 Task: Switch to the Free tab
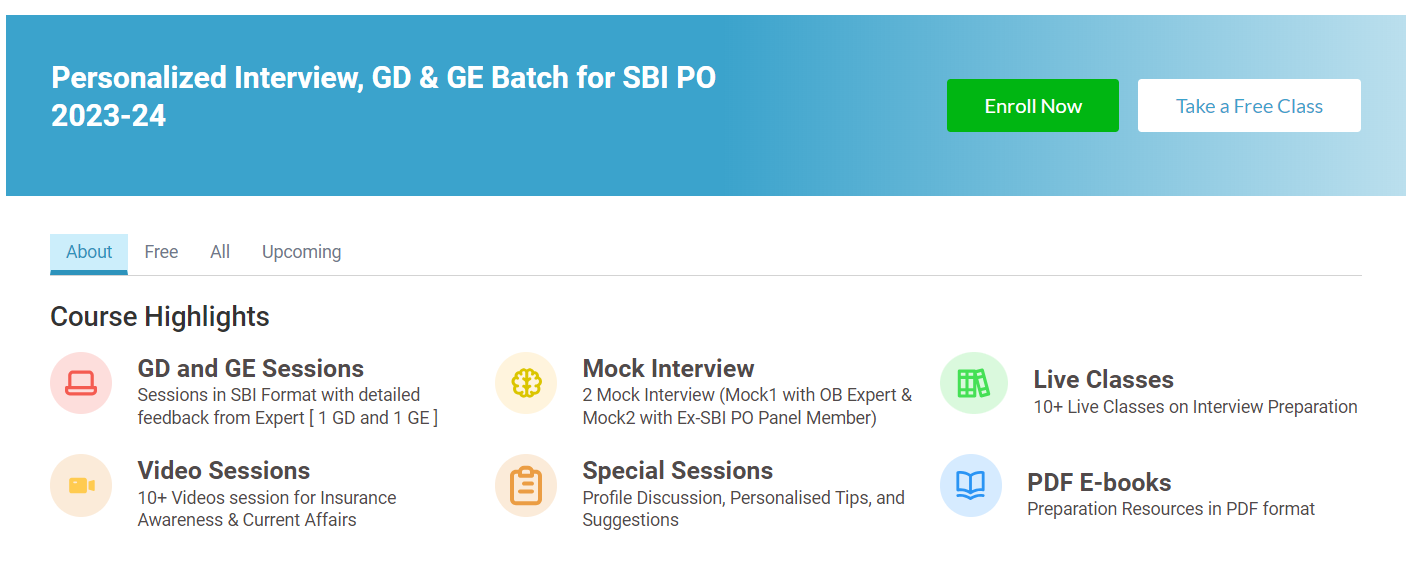point(161,252)
